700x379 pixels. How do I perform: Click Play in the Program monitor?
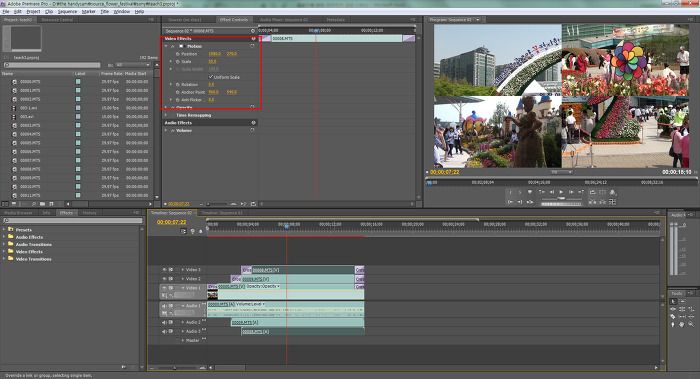point(561,192)
